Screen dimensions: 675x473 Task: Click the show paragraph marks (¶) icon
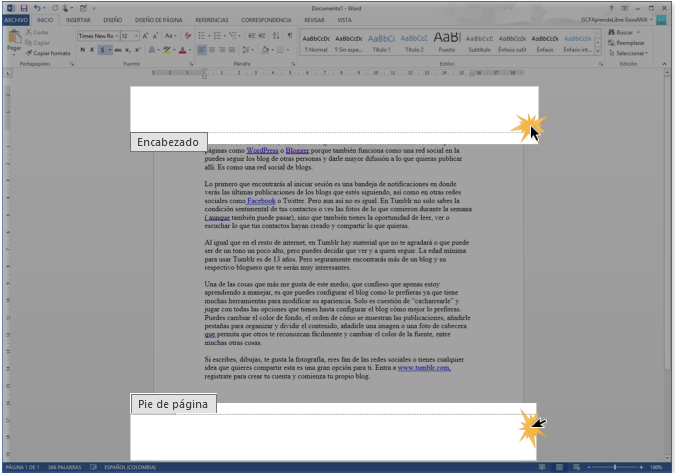(x=290, y=35)
